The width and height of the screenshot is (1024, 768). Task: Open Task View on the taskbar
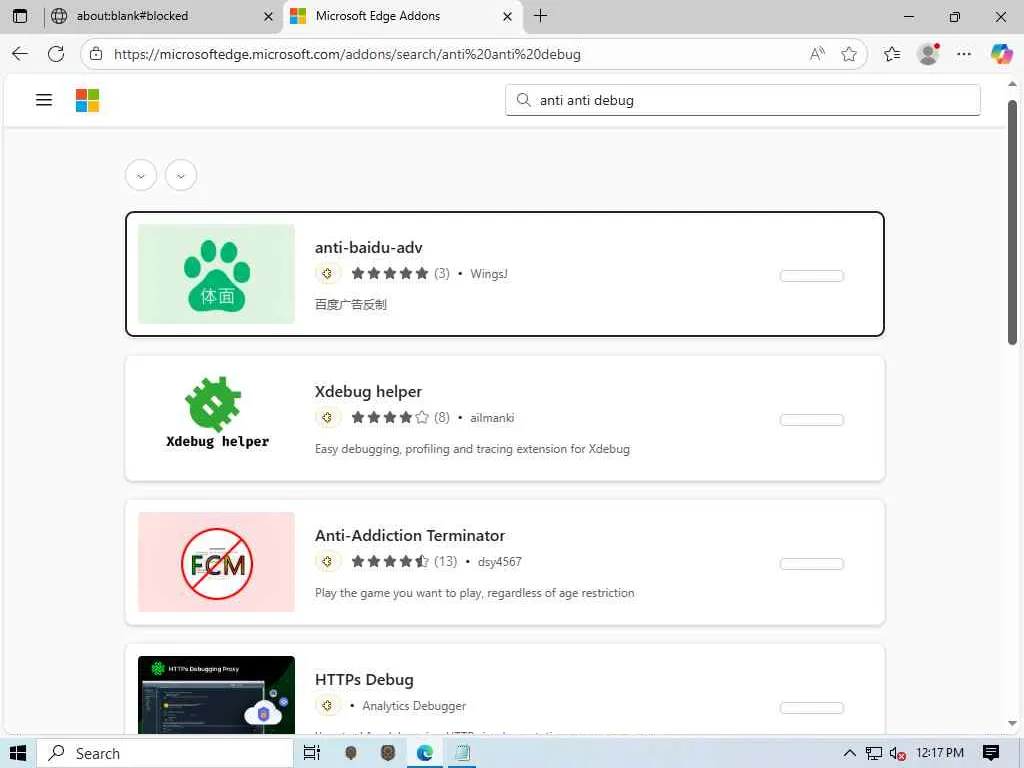[312, 754]
